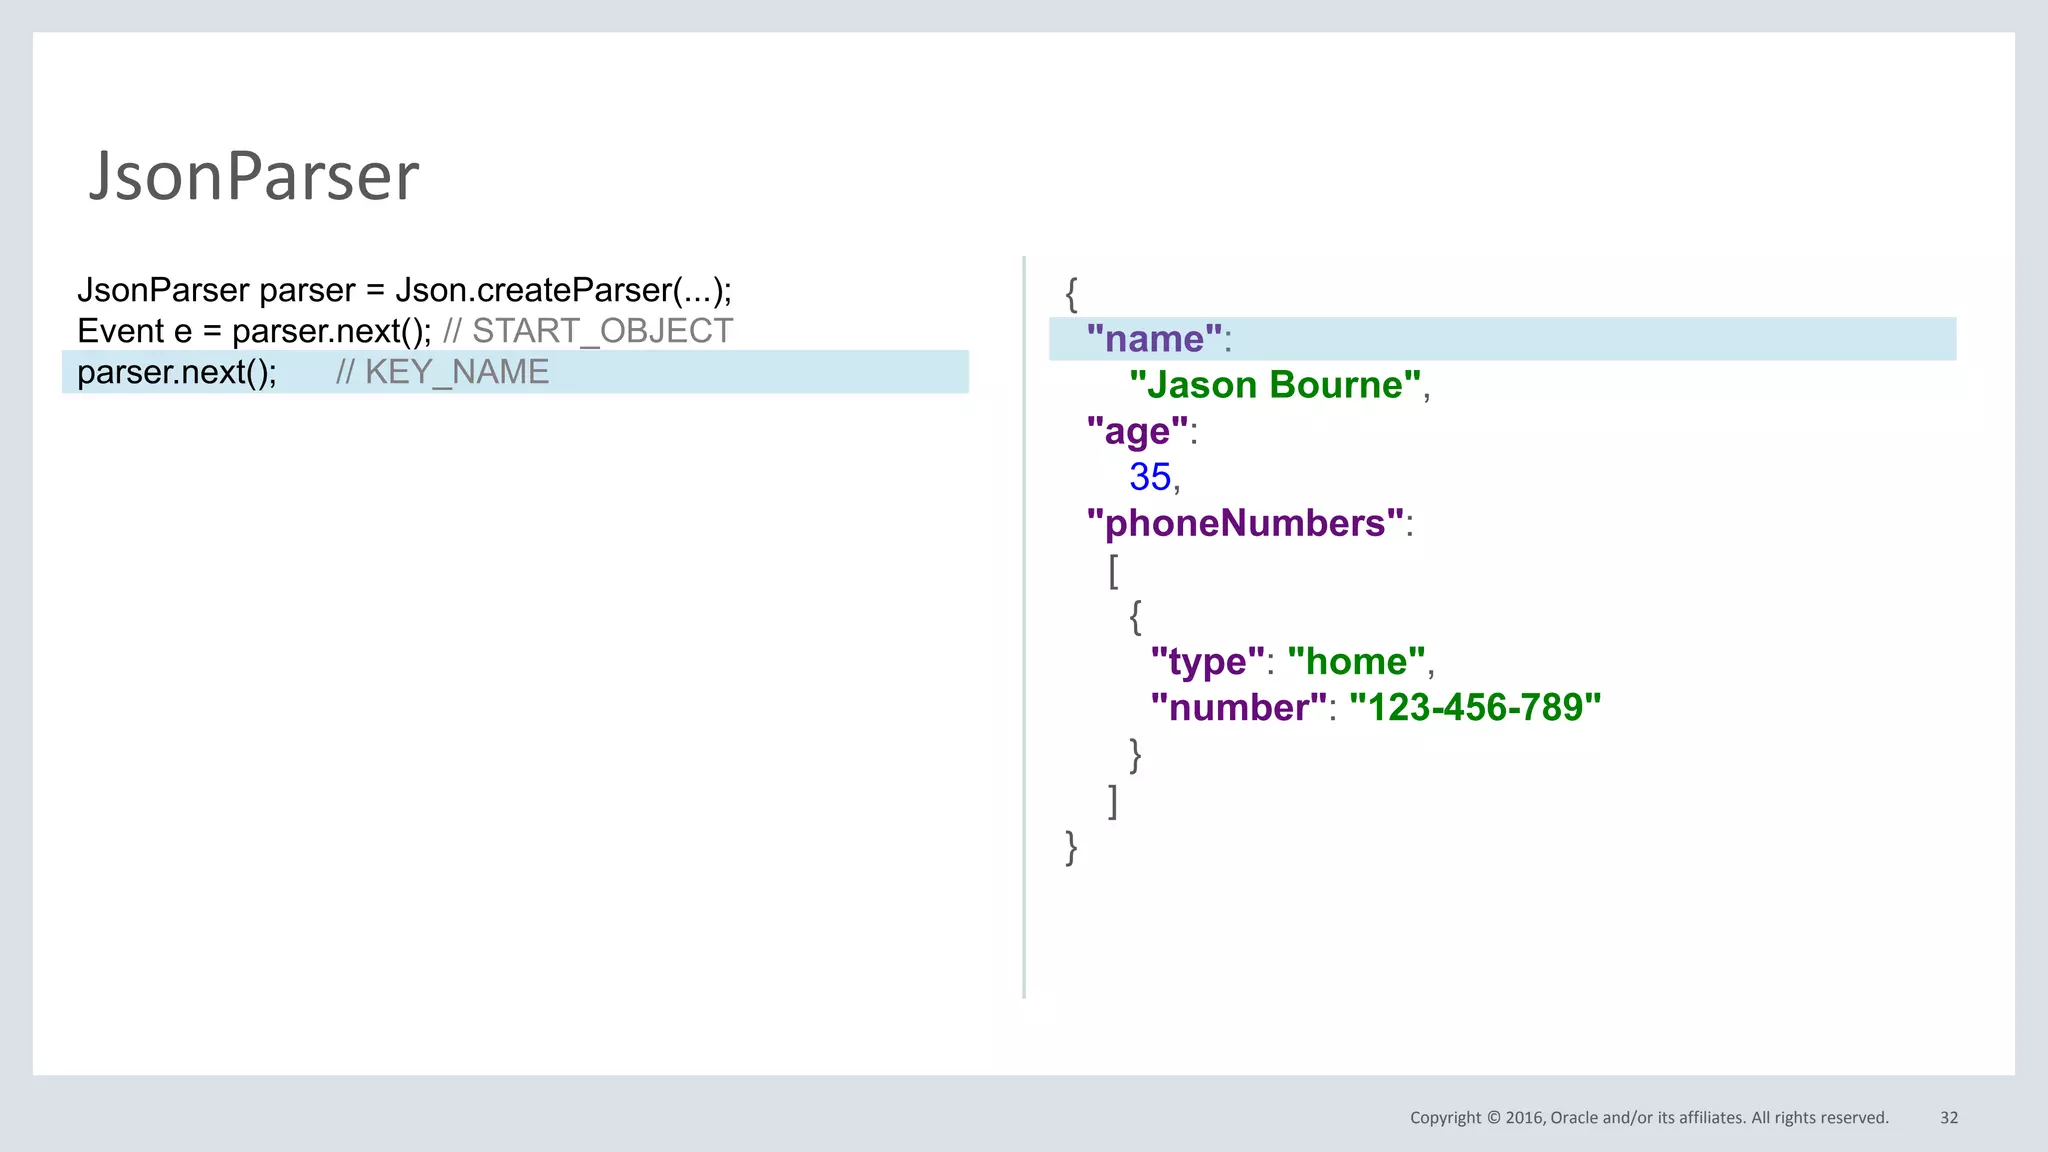Click the "age" key
2048x1152 pixels.
[x=1137, y=431]
